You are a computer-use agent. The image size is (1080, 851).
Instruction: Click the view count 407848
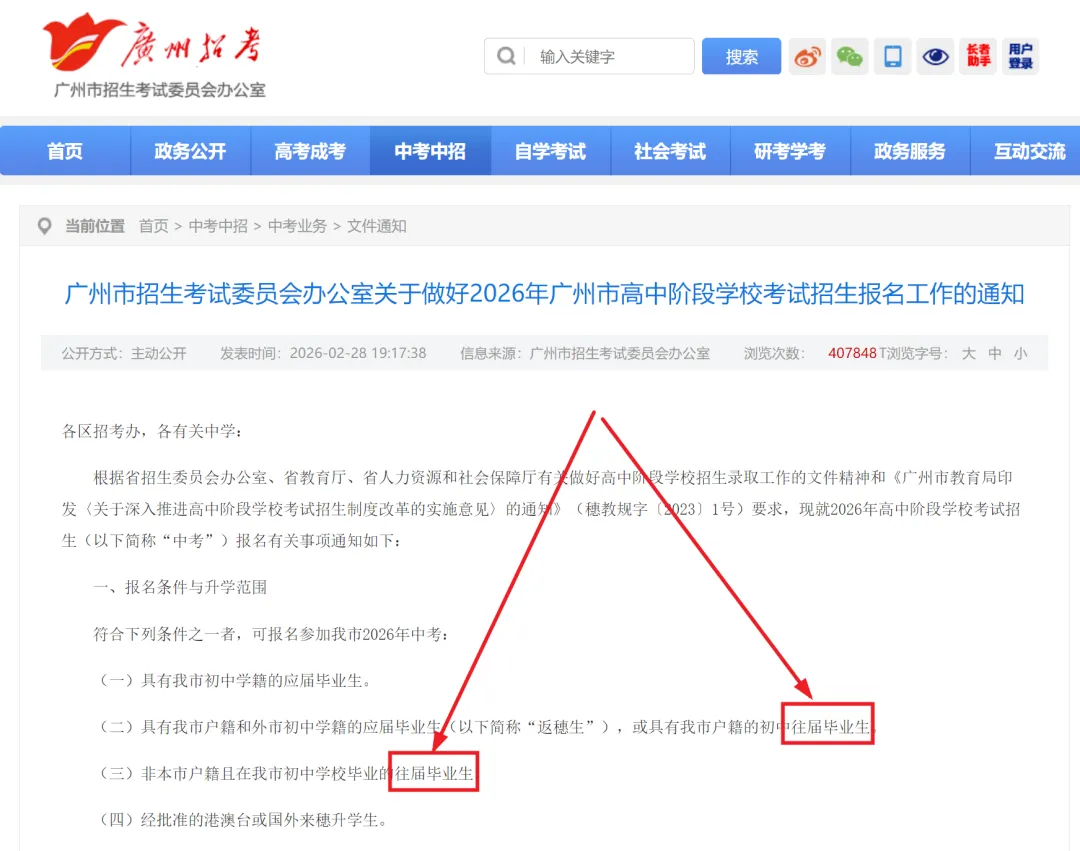[x=852, y=353]
